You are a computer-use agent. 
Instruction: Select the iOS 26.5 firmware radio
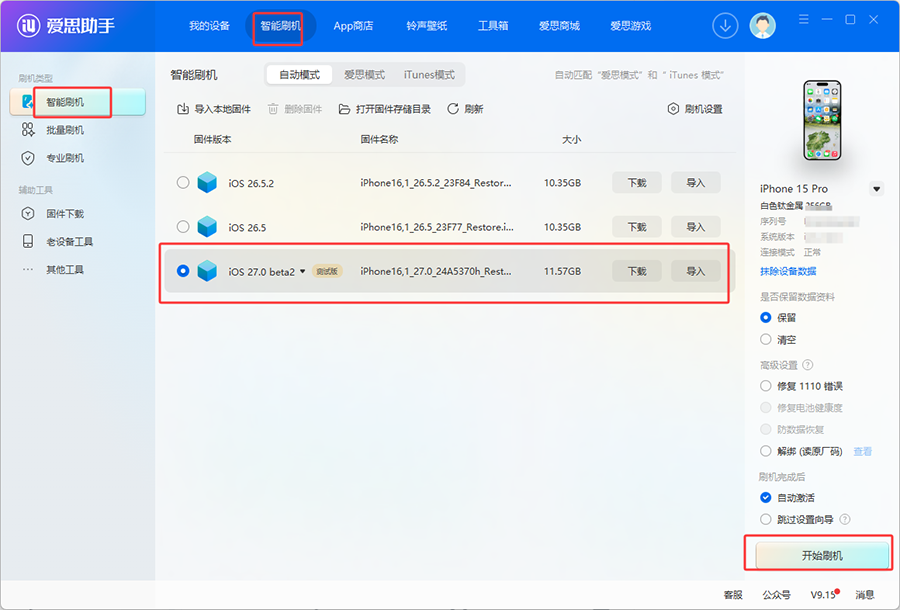point(183,227)
